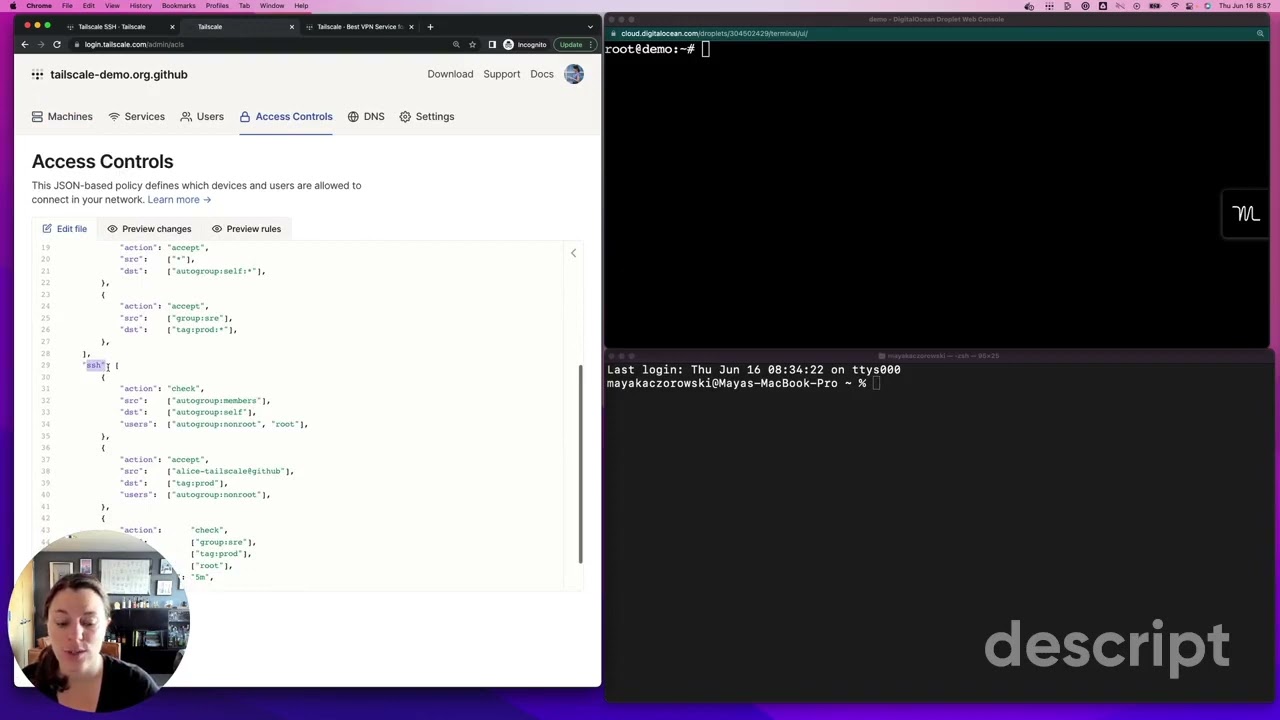
Task: Click the "tag:prod:*" destination text
Action: [x=202, y=330]
